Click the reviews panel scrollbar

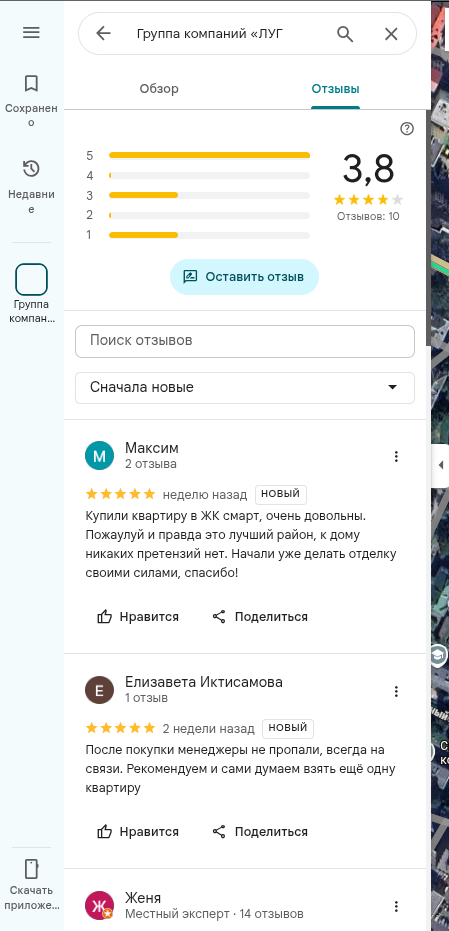click(x=428, y=227)
